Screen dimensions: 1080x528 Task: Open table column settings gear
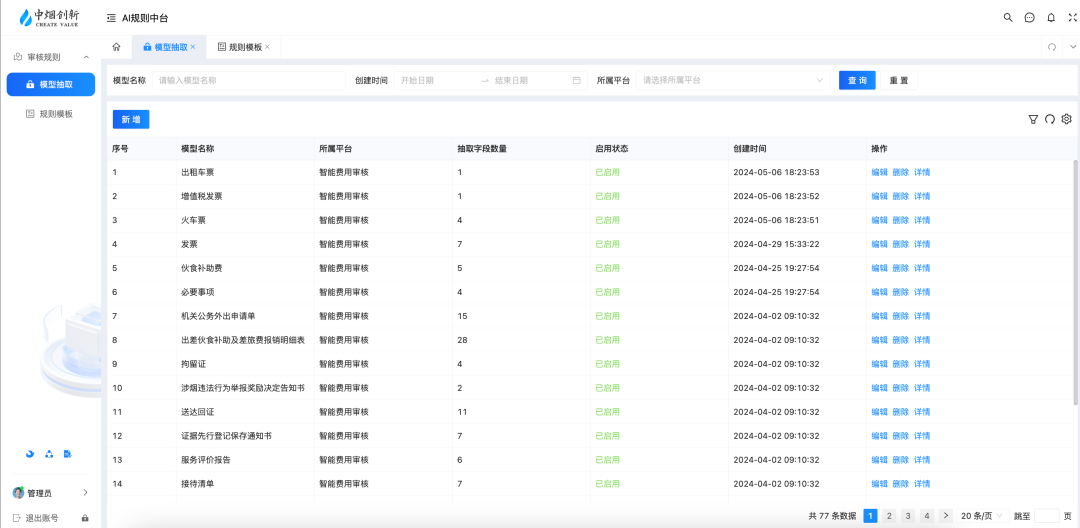pos(1066,119)
